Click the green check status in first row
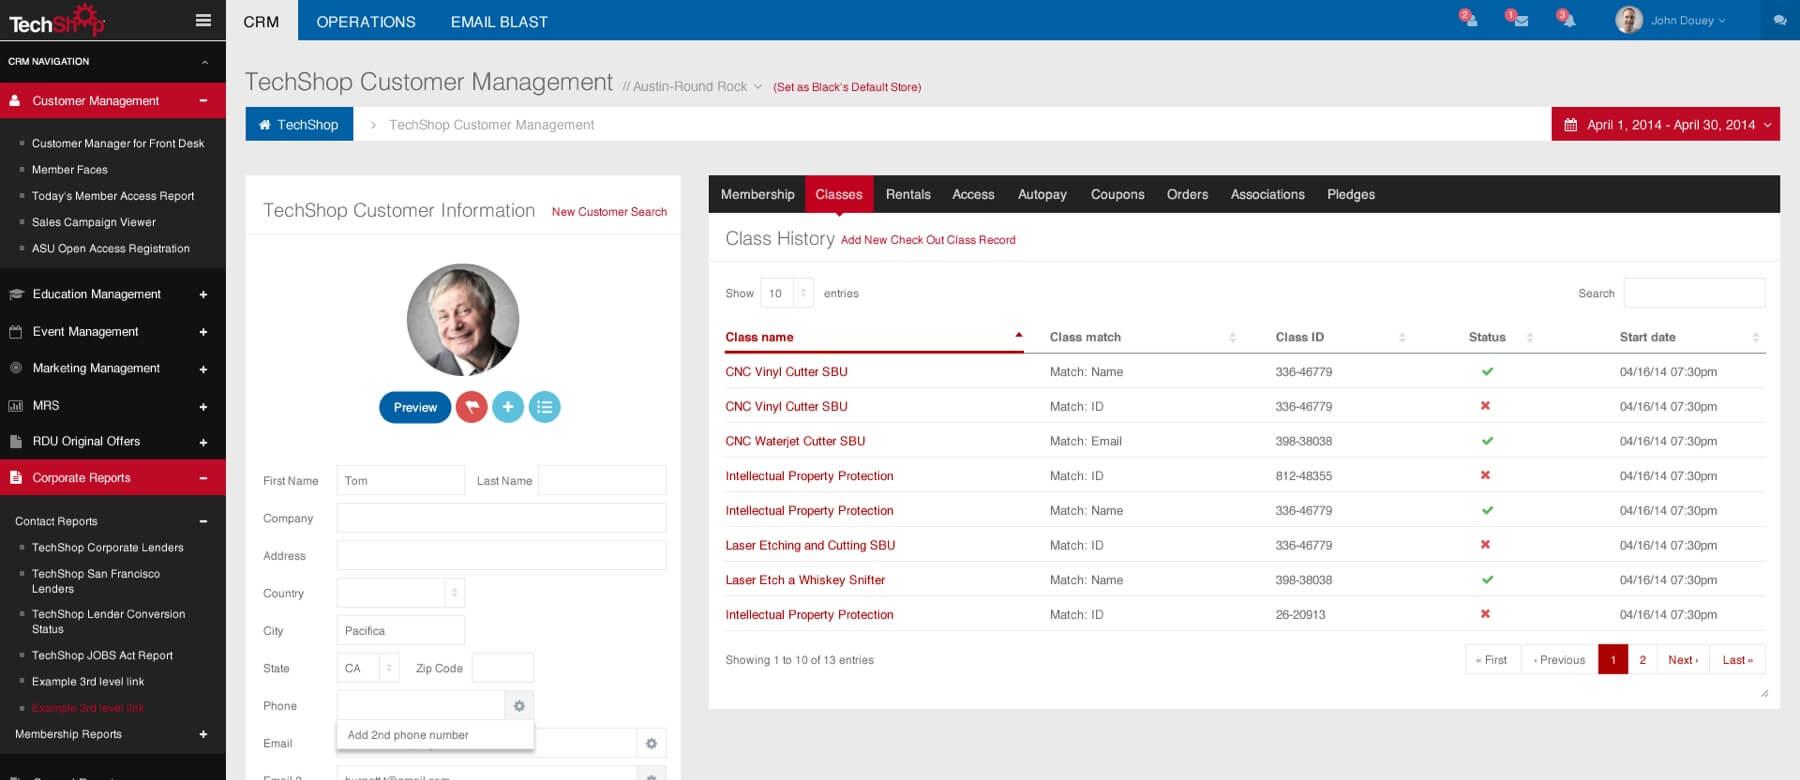Screen dimensions: 1800x780 tap(1487, 371)
